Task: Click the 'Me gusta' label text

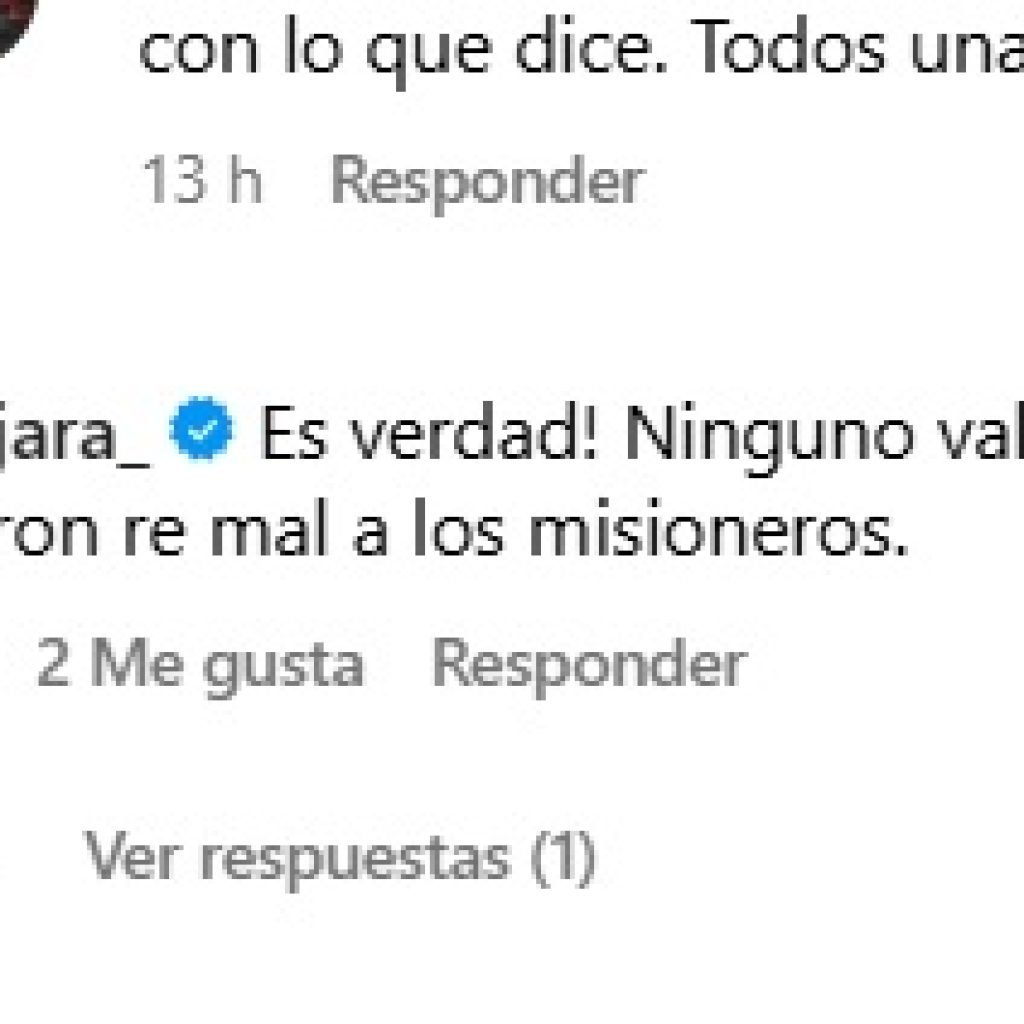Action: coord(227,665)
